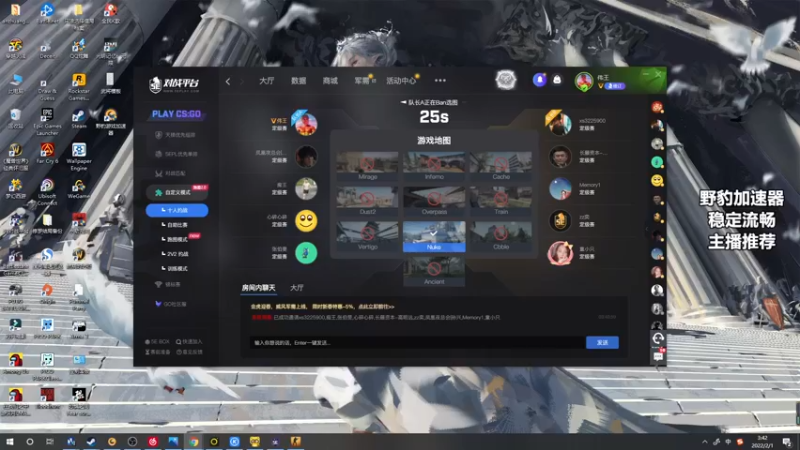
Task: Open the green player avatar in team A
Action: [306, 253]
